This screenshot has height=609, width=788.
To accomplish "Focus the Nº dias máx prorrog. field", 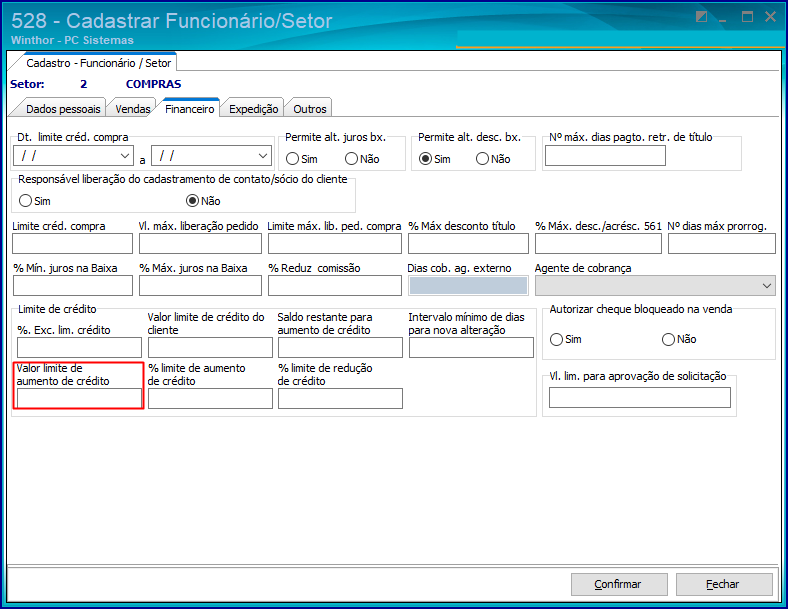I will tap(722, 244).
